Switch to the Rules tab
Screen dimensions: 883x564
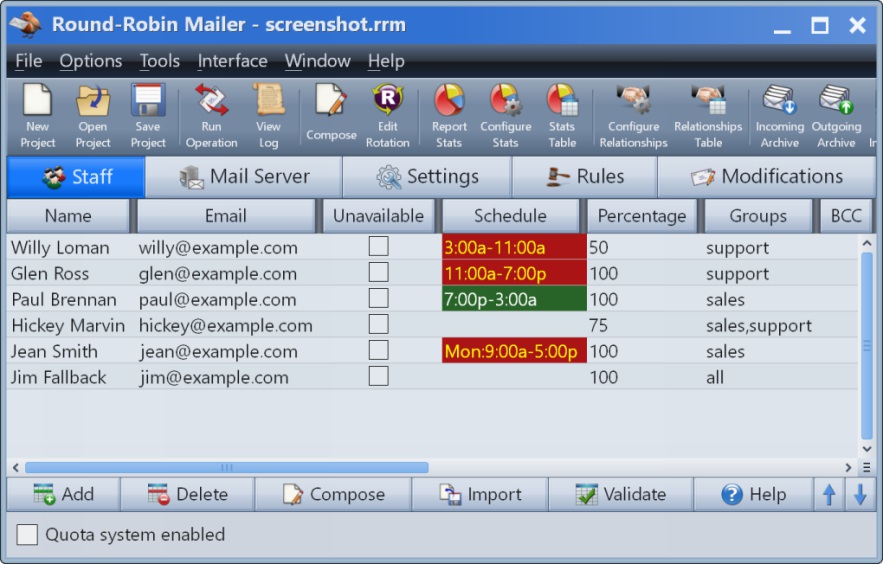(x=585, y=177)
